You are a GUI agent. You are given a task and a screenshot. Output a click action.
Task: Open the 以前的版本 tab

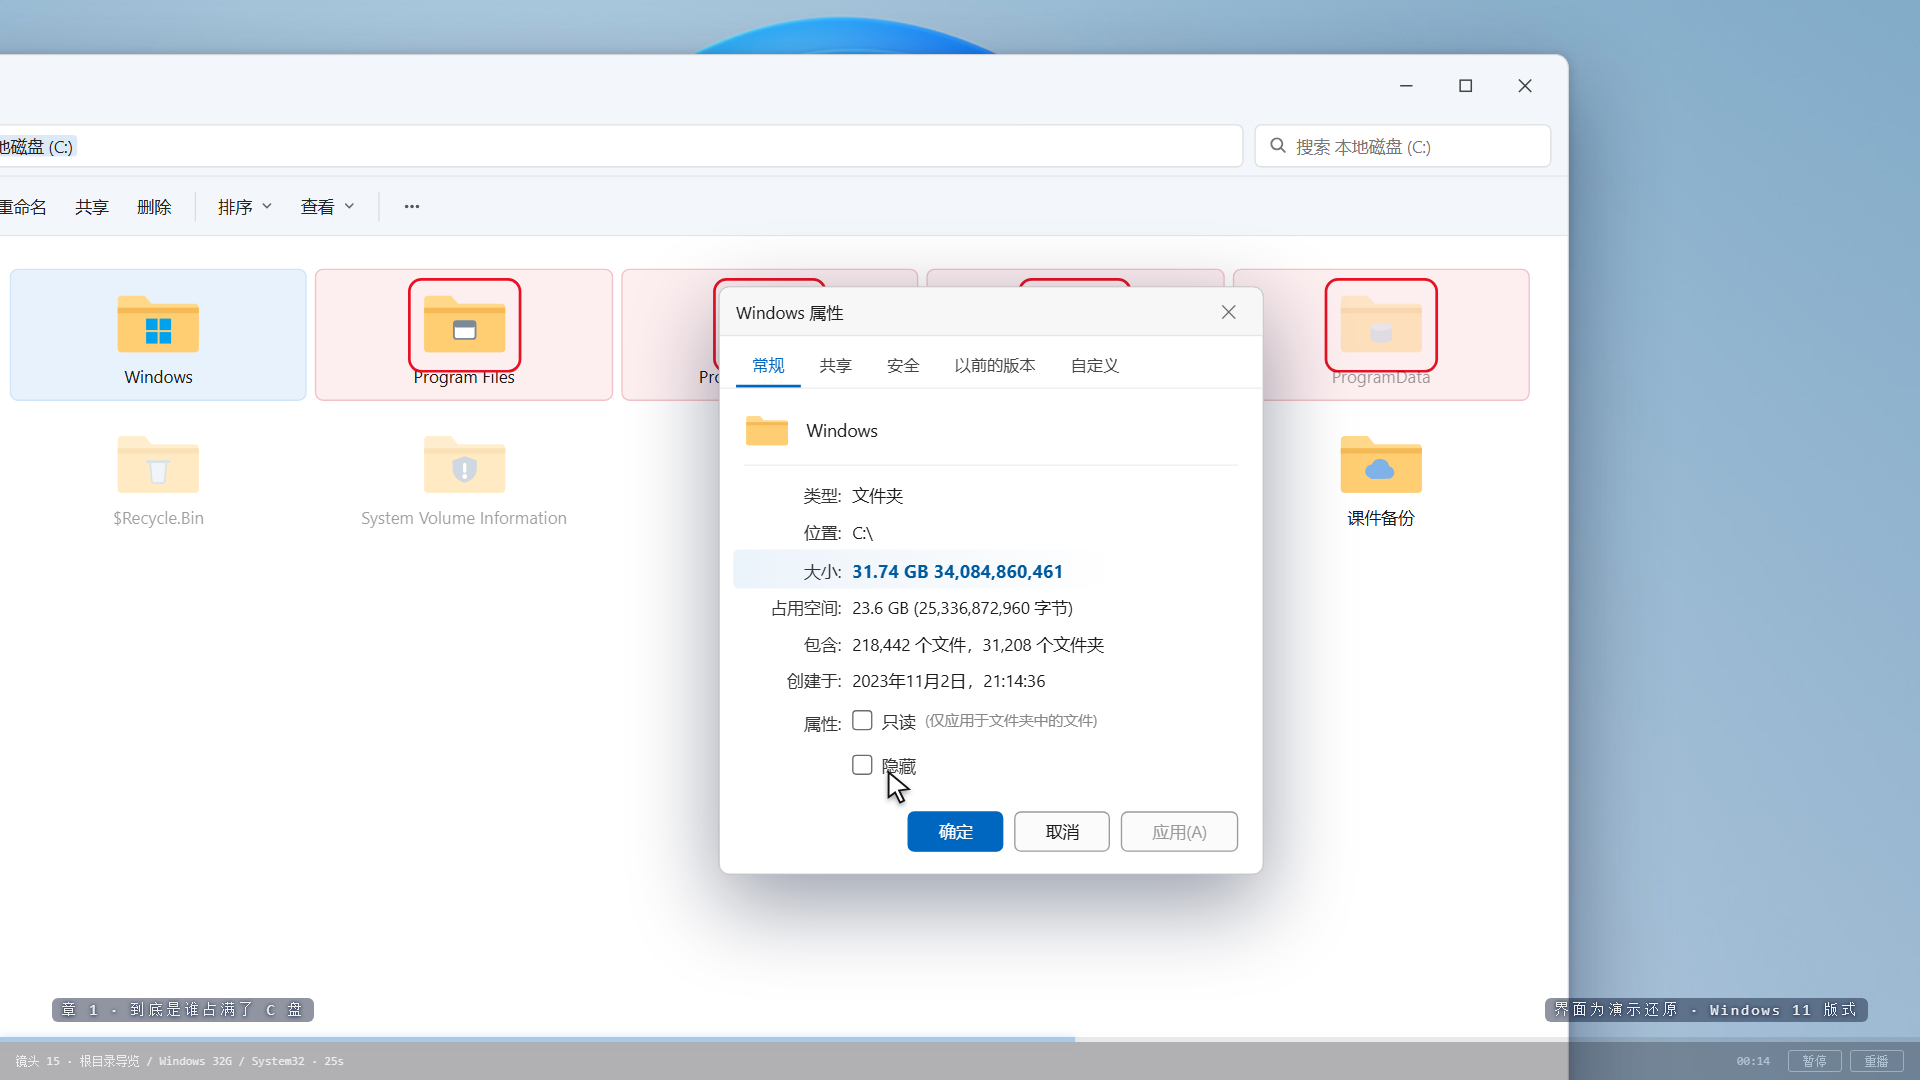click(995, 366)
